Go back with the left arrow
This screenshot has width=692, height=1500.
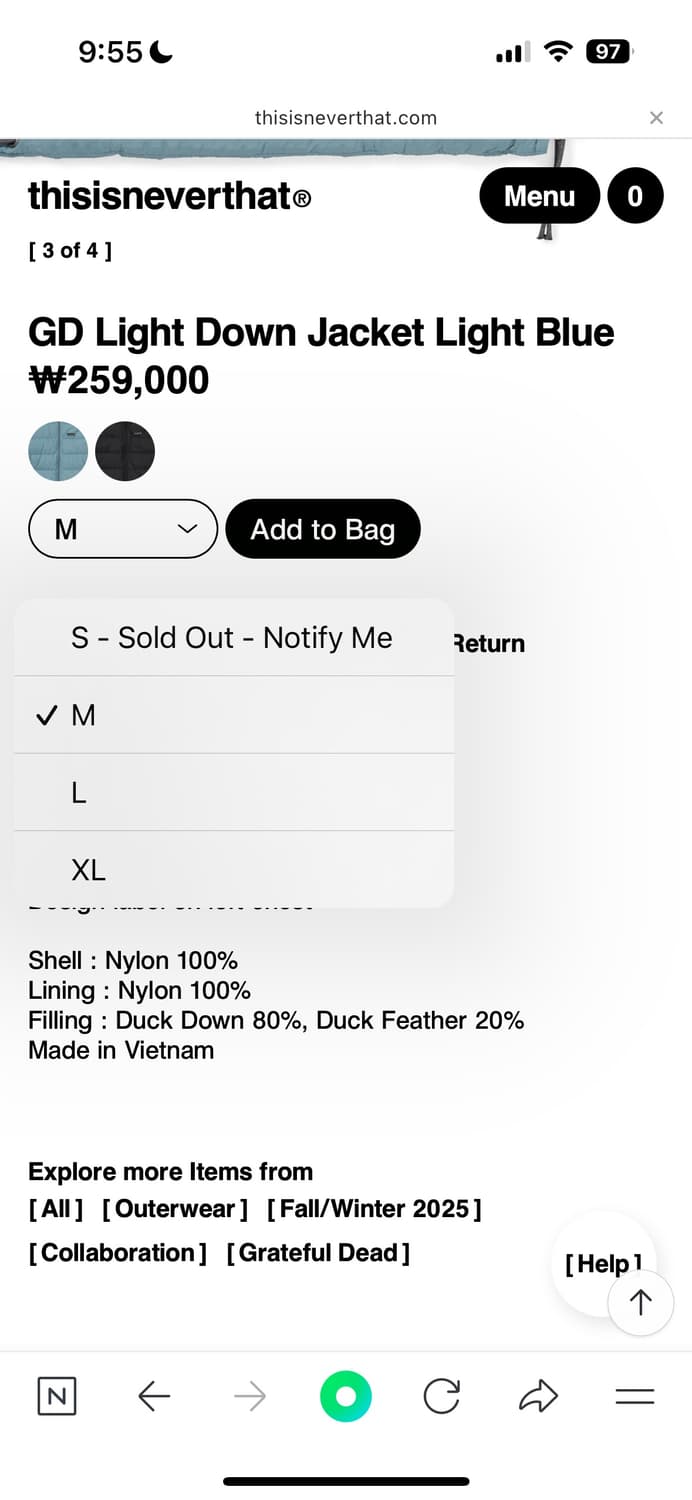(x=154, y=1396)
